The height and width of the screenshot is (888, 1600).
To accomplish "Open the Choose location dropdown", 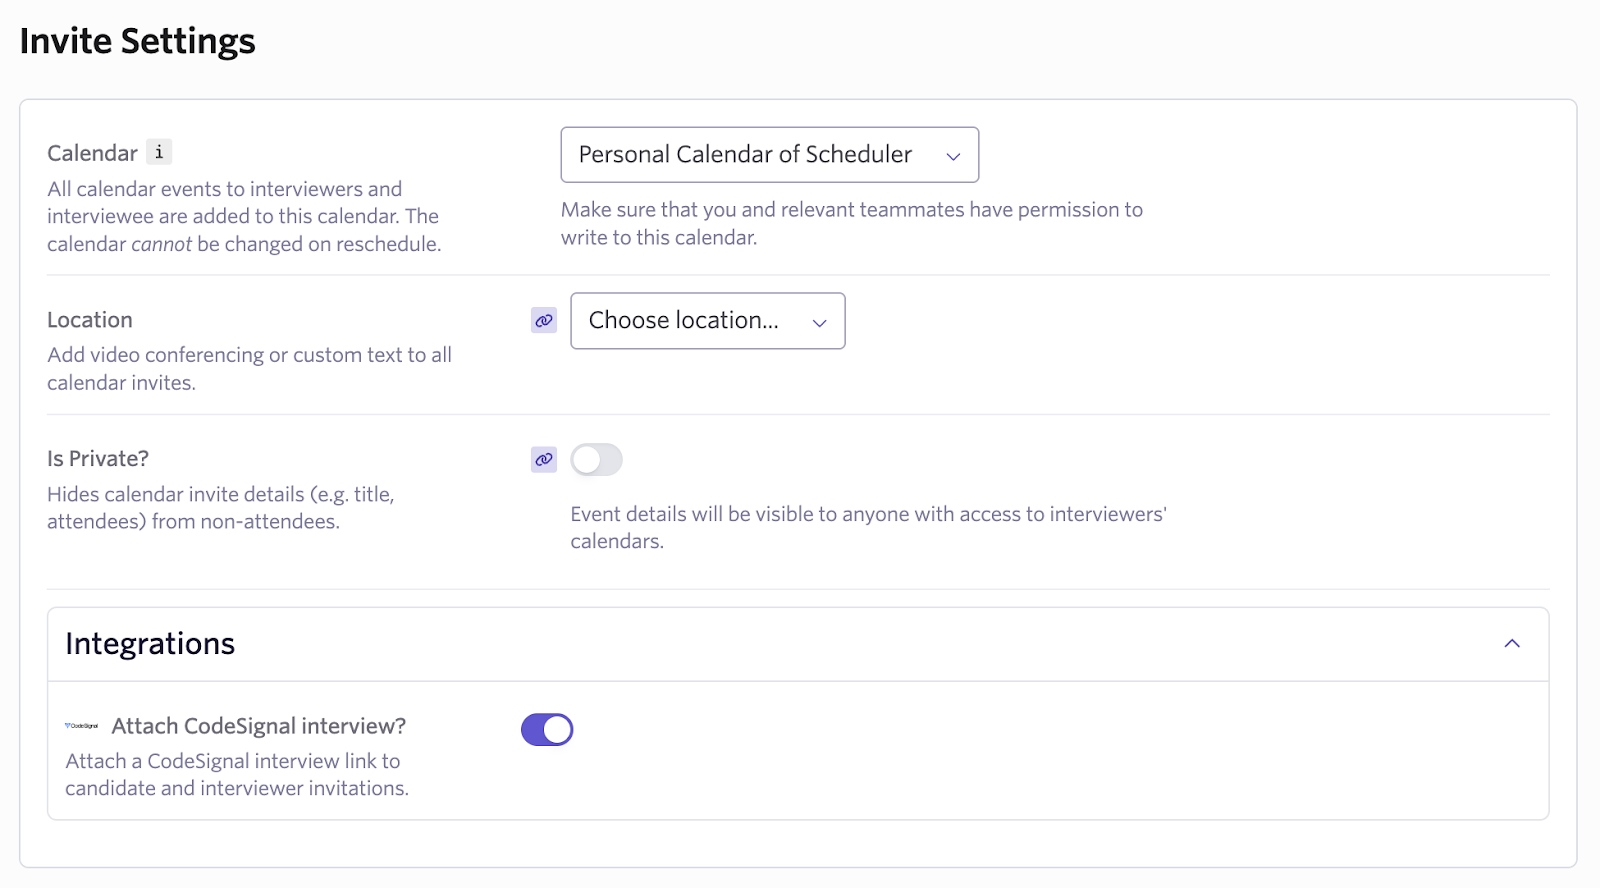I will click(708, 321).
